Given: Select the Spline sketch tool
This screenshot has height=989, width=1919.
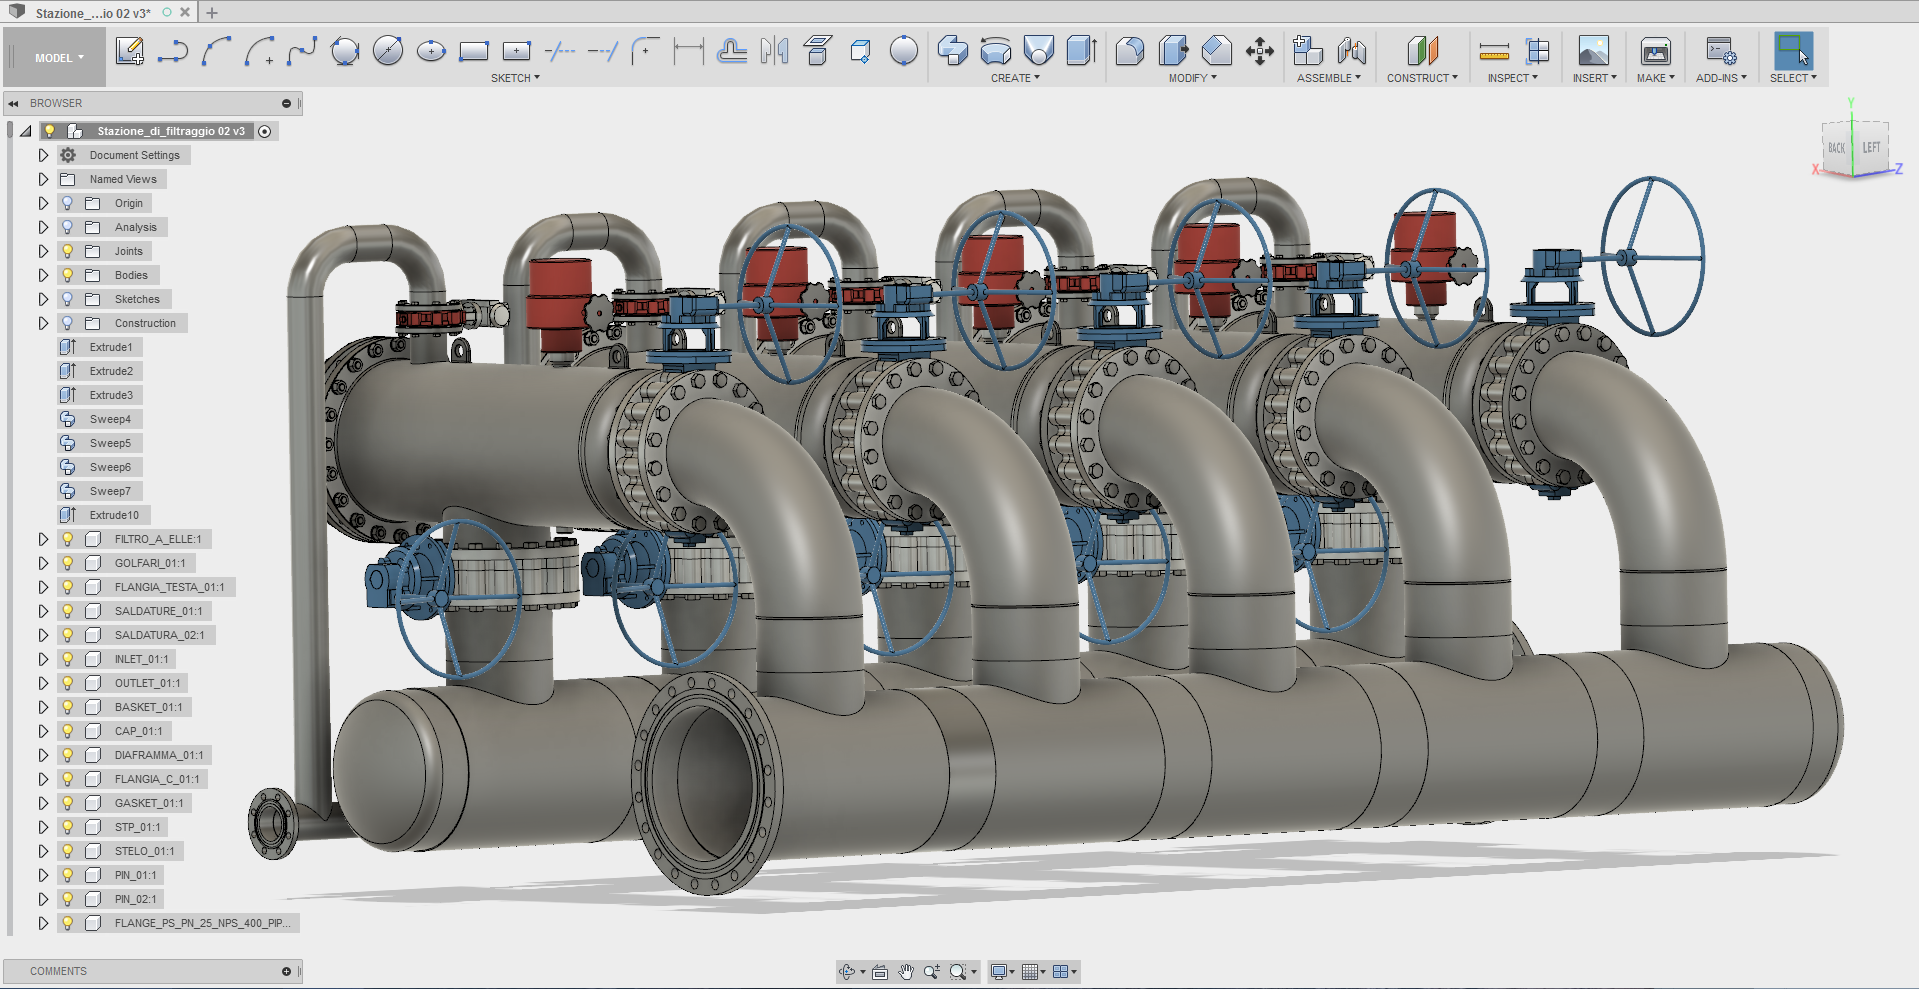Looking at the screenshot, I should [302, 51].
